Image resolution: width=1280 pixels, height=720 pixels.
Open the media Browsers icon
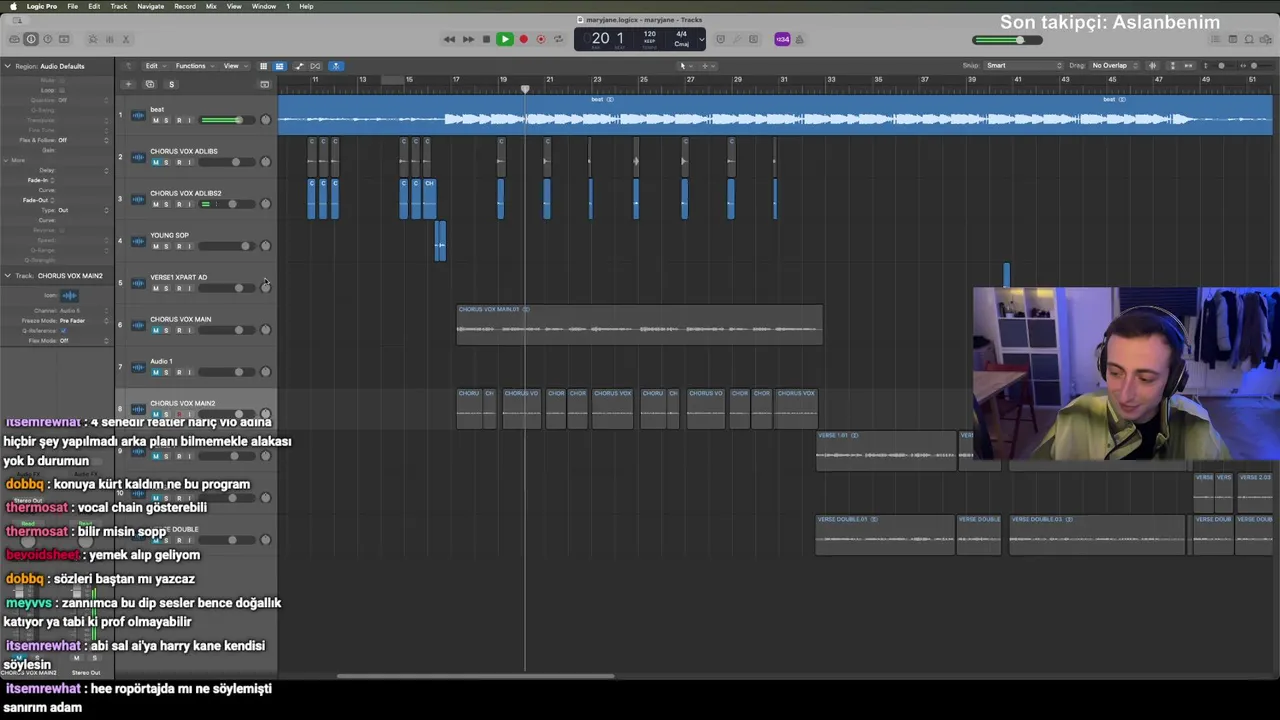coord(1266,39)
